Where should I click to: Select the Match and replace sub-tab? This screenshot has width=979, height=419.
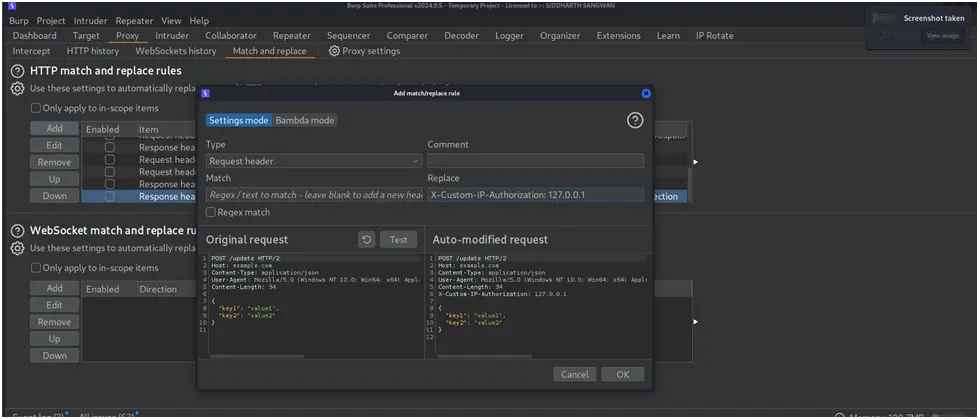pyautogui.click(x=270, y=51)
